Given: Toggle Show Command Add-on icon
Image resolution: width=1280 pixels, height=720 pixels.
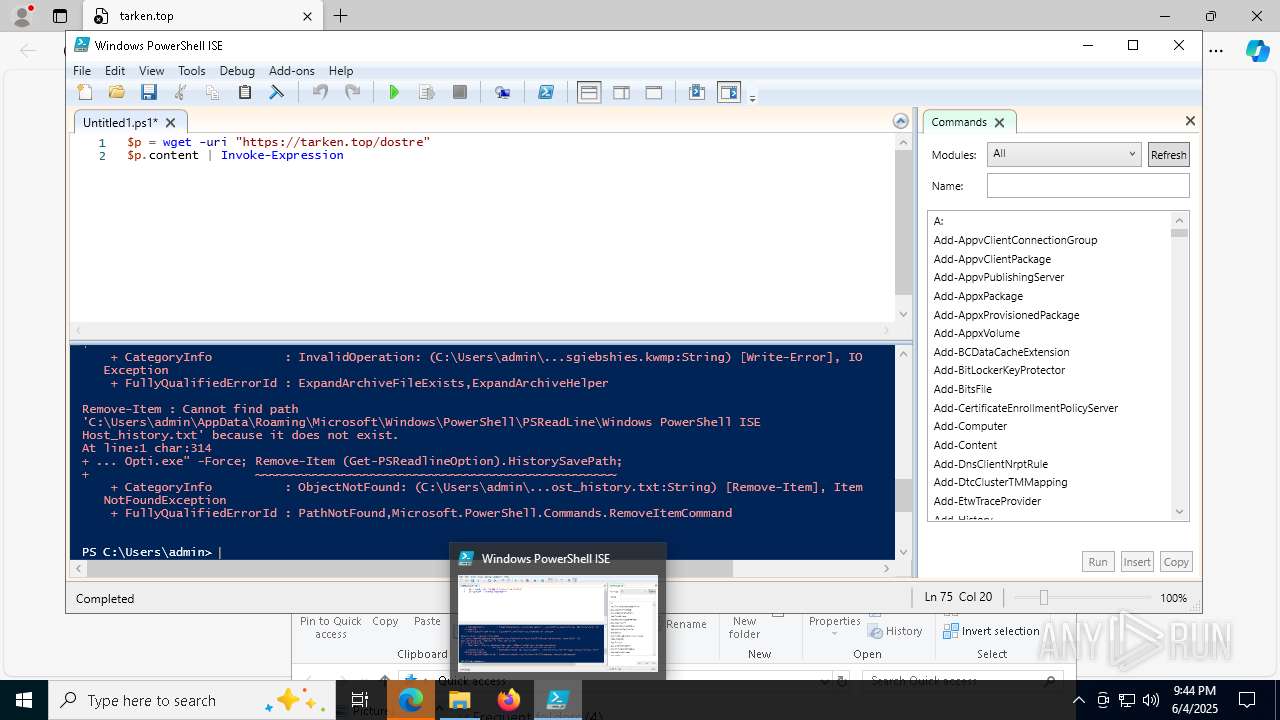Looking at the screenshot, I should click(x=729, y=92).
